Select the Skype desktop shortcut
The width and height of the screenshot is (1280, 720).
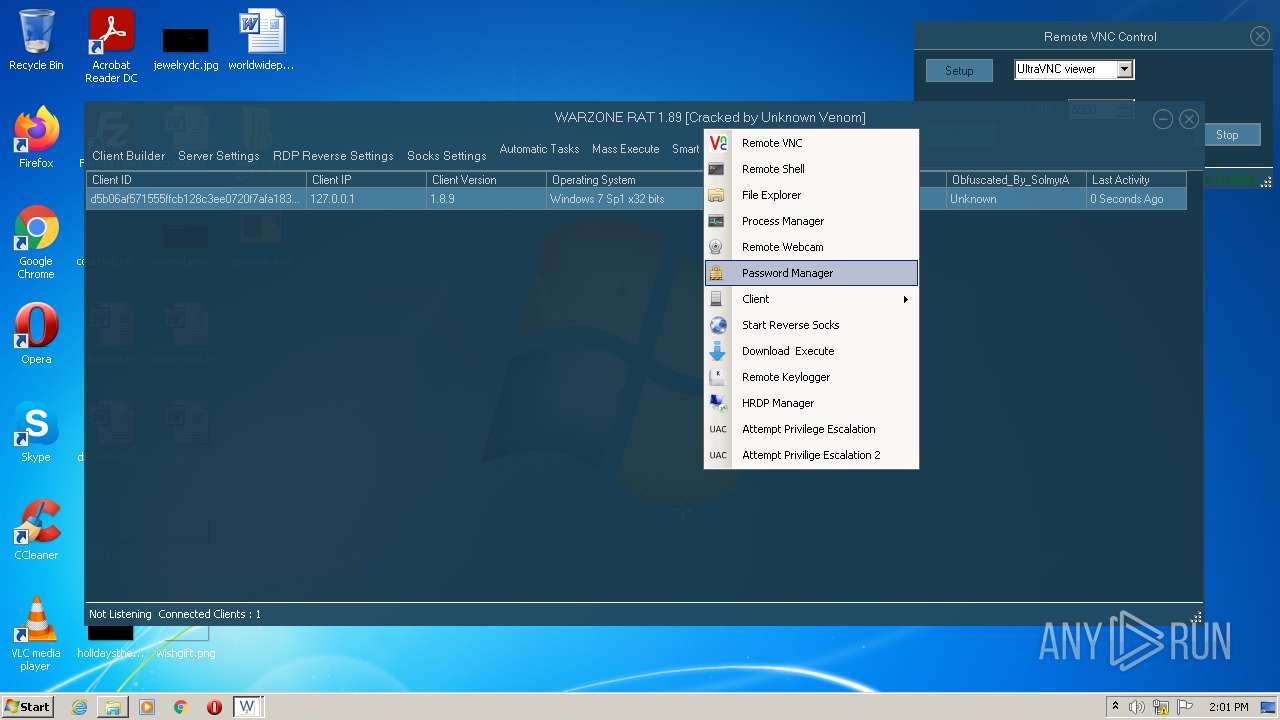(x=36, y=432)
